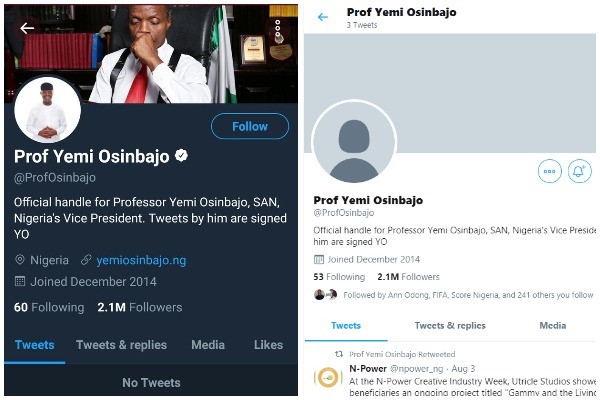
Task: Open the circular more options button
Action: click(550, 171)
